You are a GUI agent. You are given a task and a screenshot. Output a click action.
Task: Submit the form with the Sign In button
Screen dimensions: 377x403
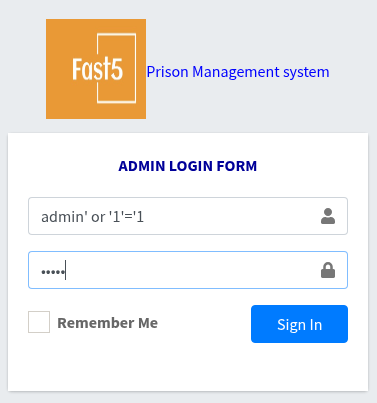(x=299, y=324)
